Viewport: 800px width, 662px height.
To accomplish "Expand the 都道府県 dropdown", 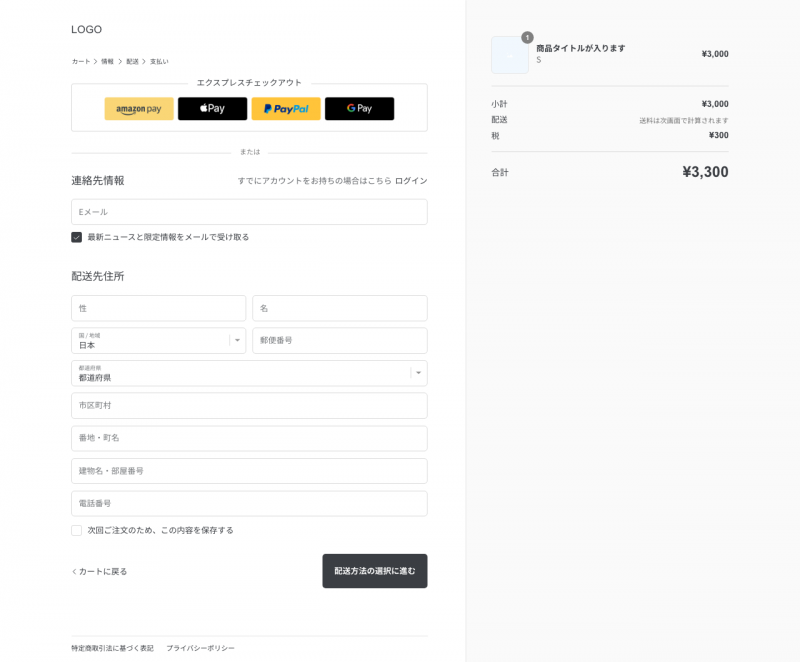I will (x=249, y=373).
